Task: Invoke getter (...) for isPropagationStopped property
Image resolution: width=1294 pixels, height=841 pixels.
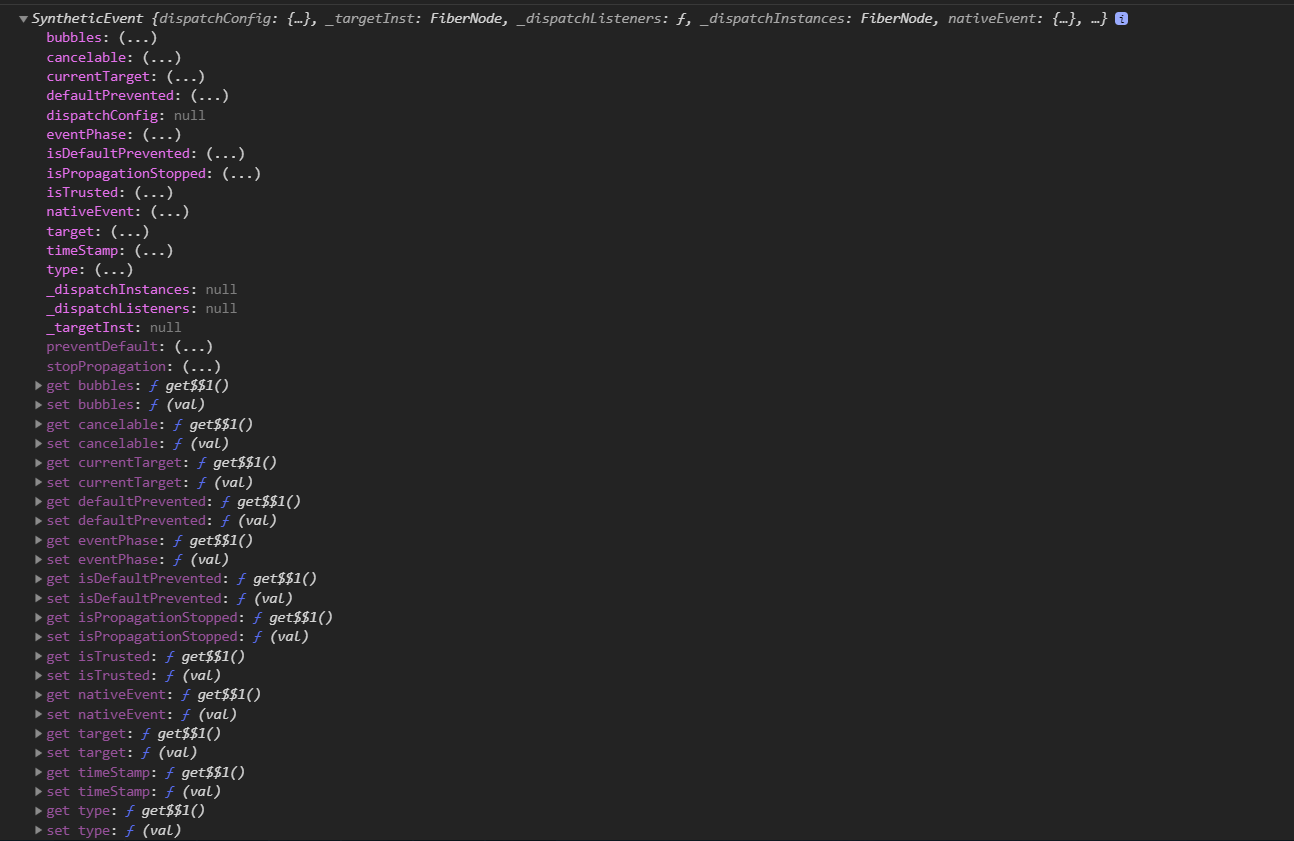Action: 241,173
